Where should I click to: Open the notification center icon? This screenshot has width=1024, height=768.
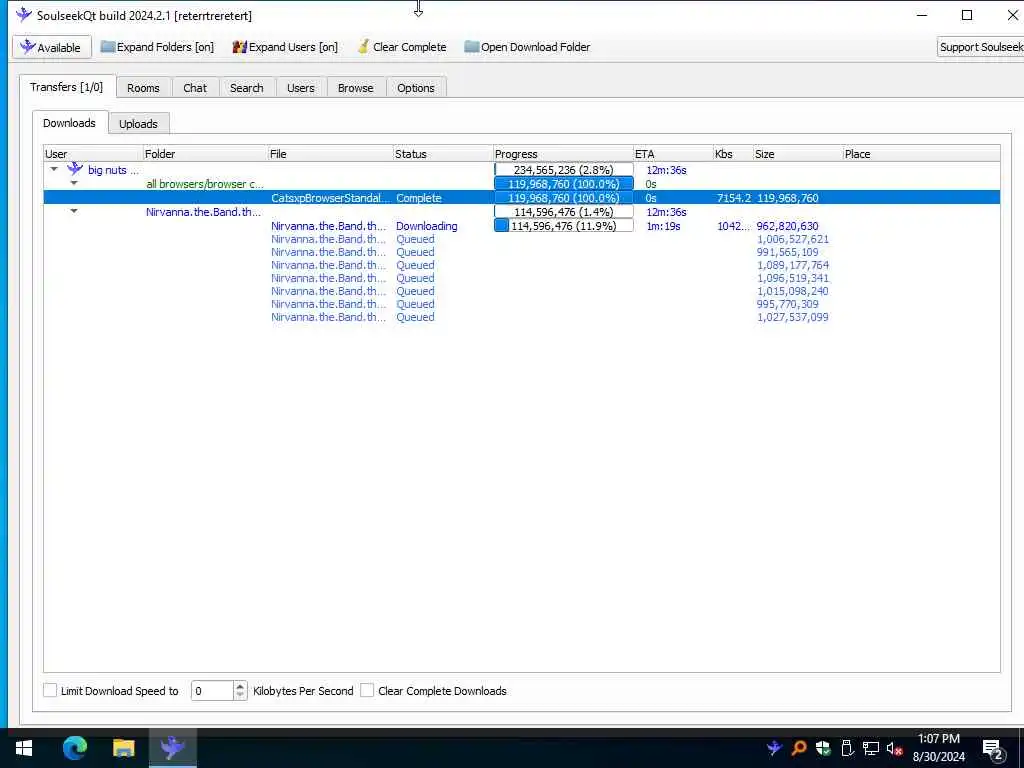[993, 750]
